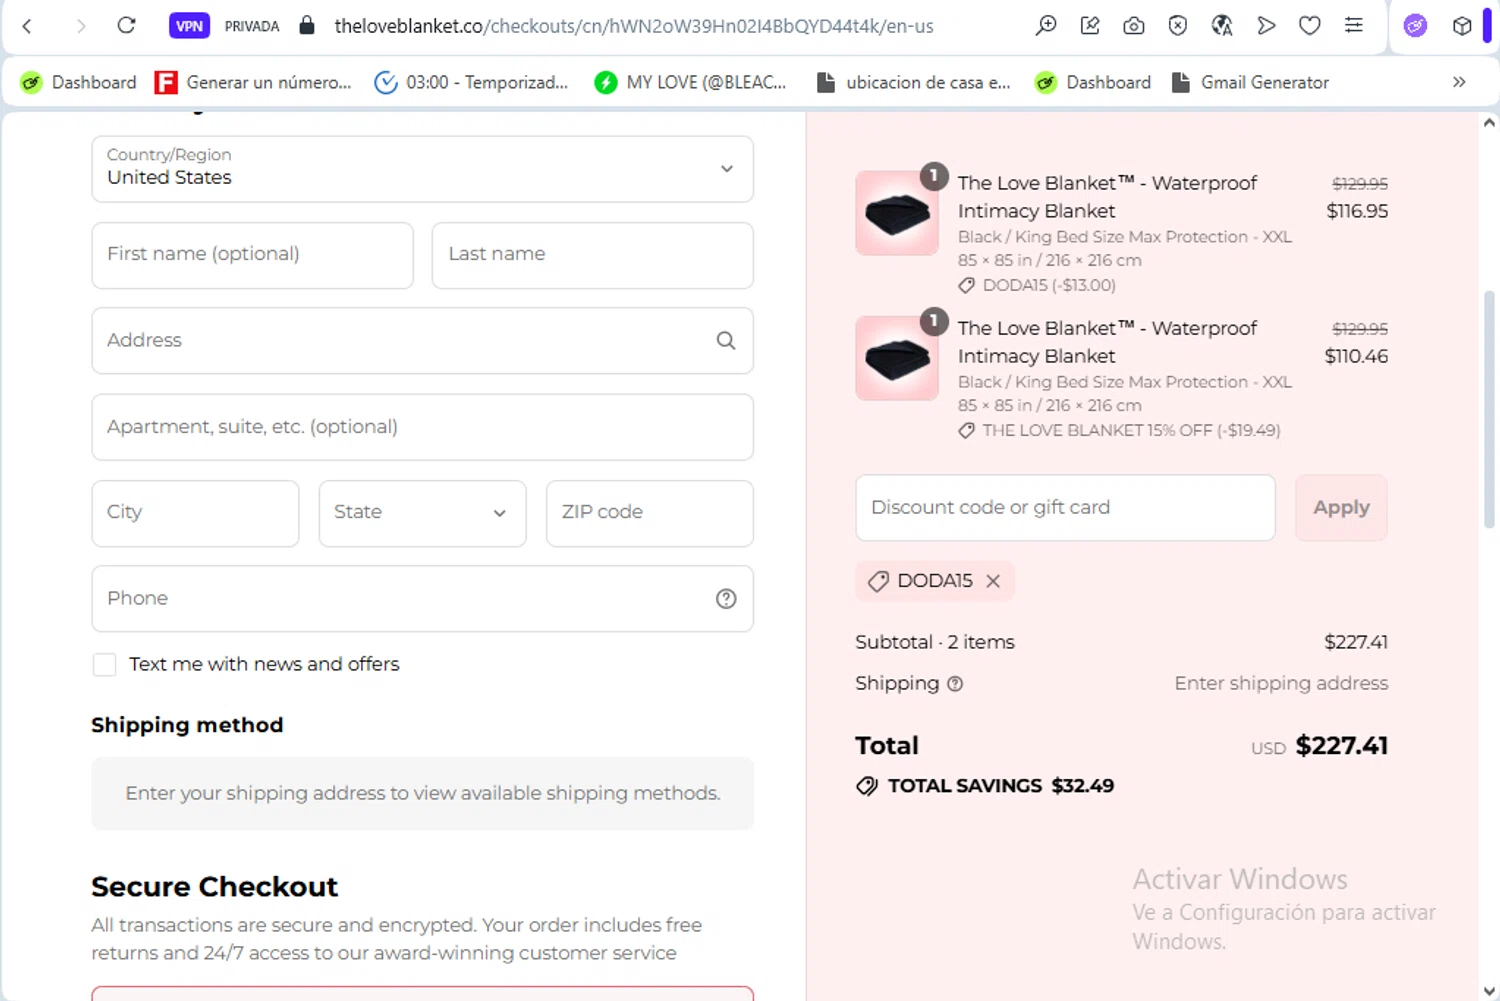Click scrollbar up arrow at top

1488,123
